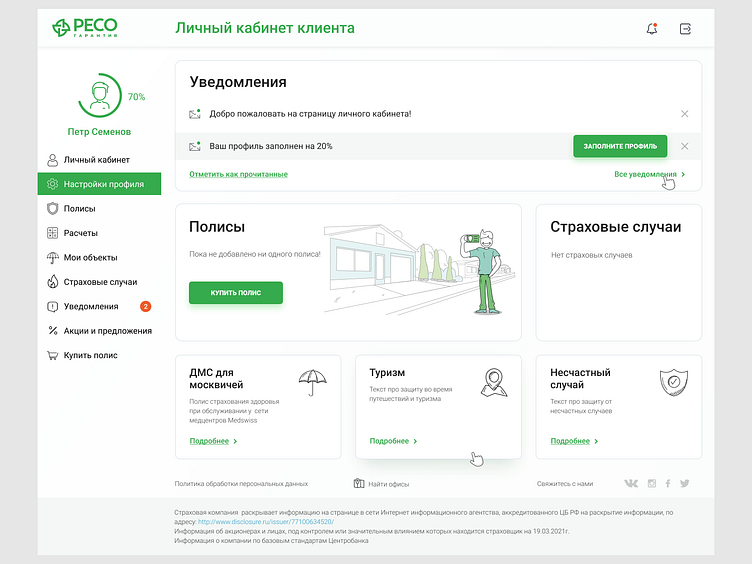The image size is (752, 564).
Task: Click the map pin icon in Туризм card
Action: coord(494,382)
